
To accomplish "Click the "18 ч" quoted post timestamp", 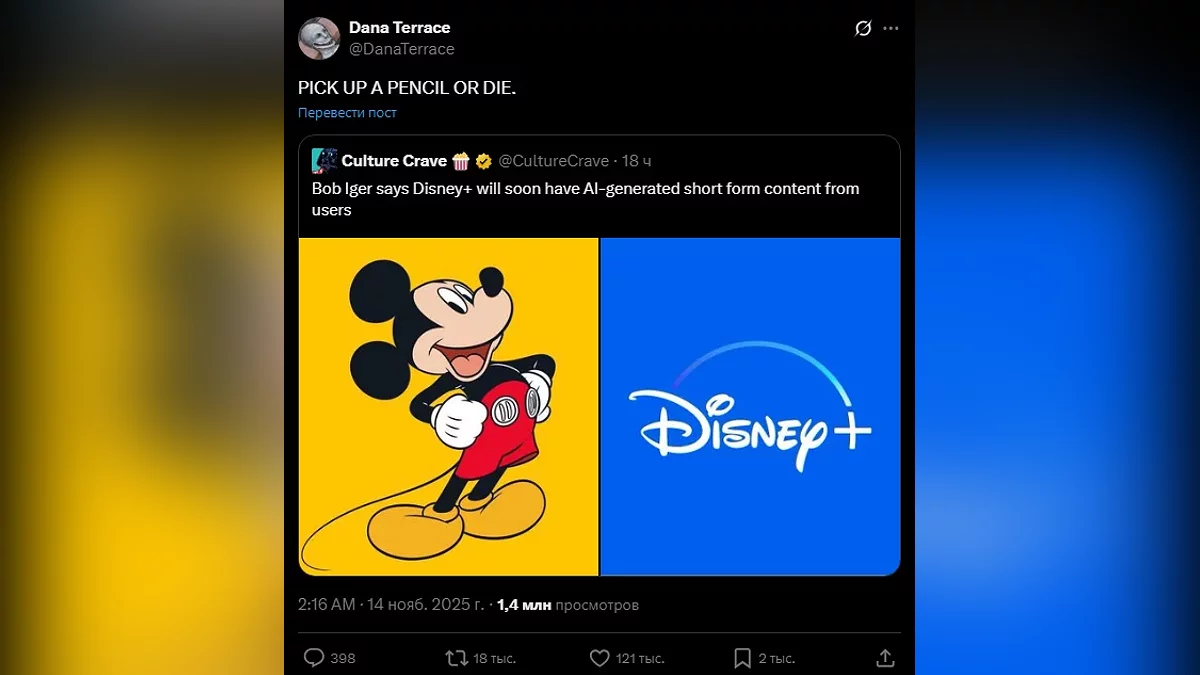I will coord(637,161).
